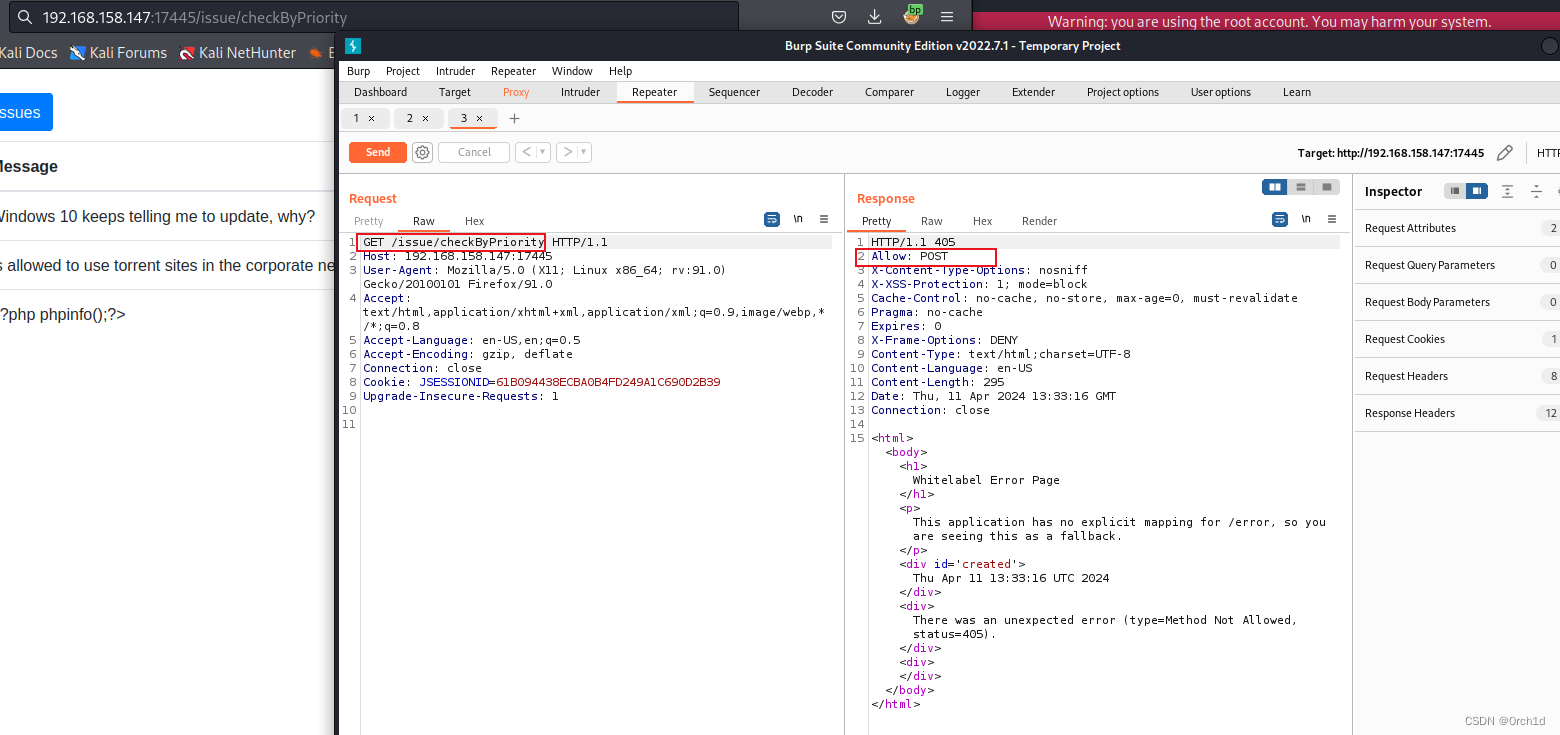Screen dimensions: 1560x735
Task: Expand Request Headers in Inspector
Action: (x=1457, y=376)
